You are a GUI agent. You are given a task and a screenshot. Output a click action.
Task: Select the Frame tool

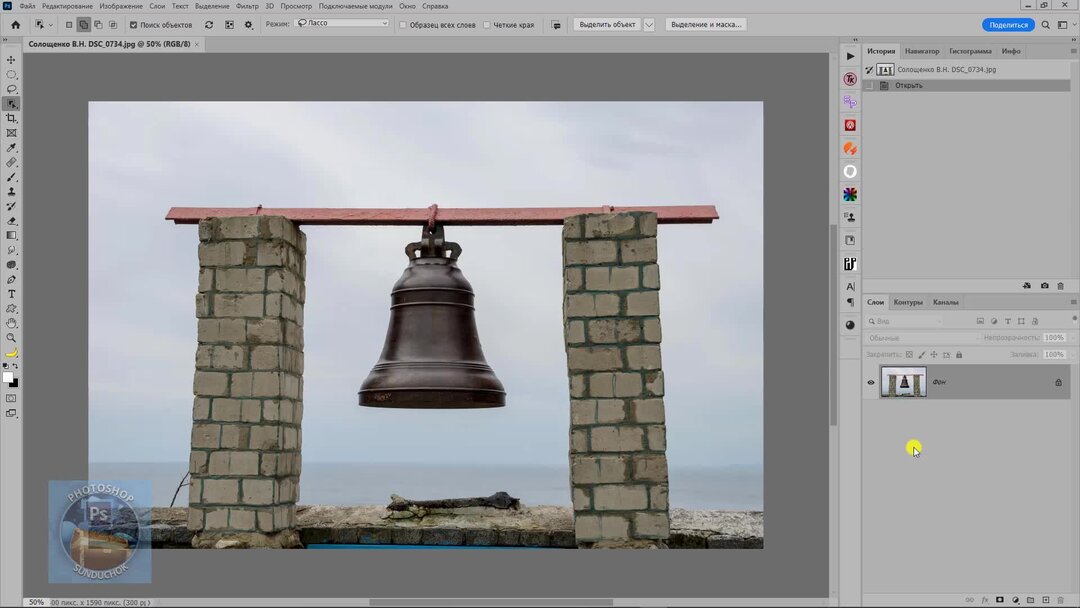tap(11, 133)
